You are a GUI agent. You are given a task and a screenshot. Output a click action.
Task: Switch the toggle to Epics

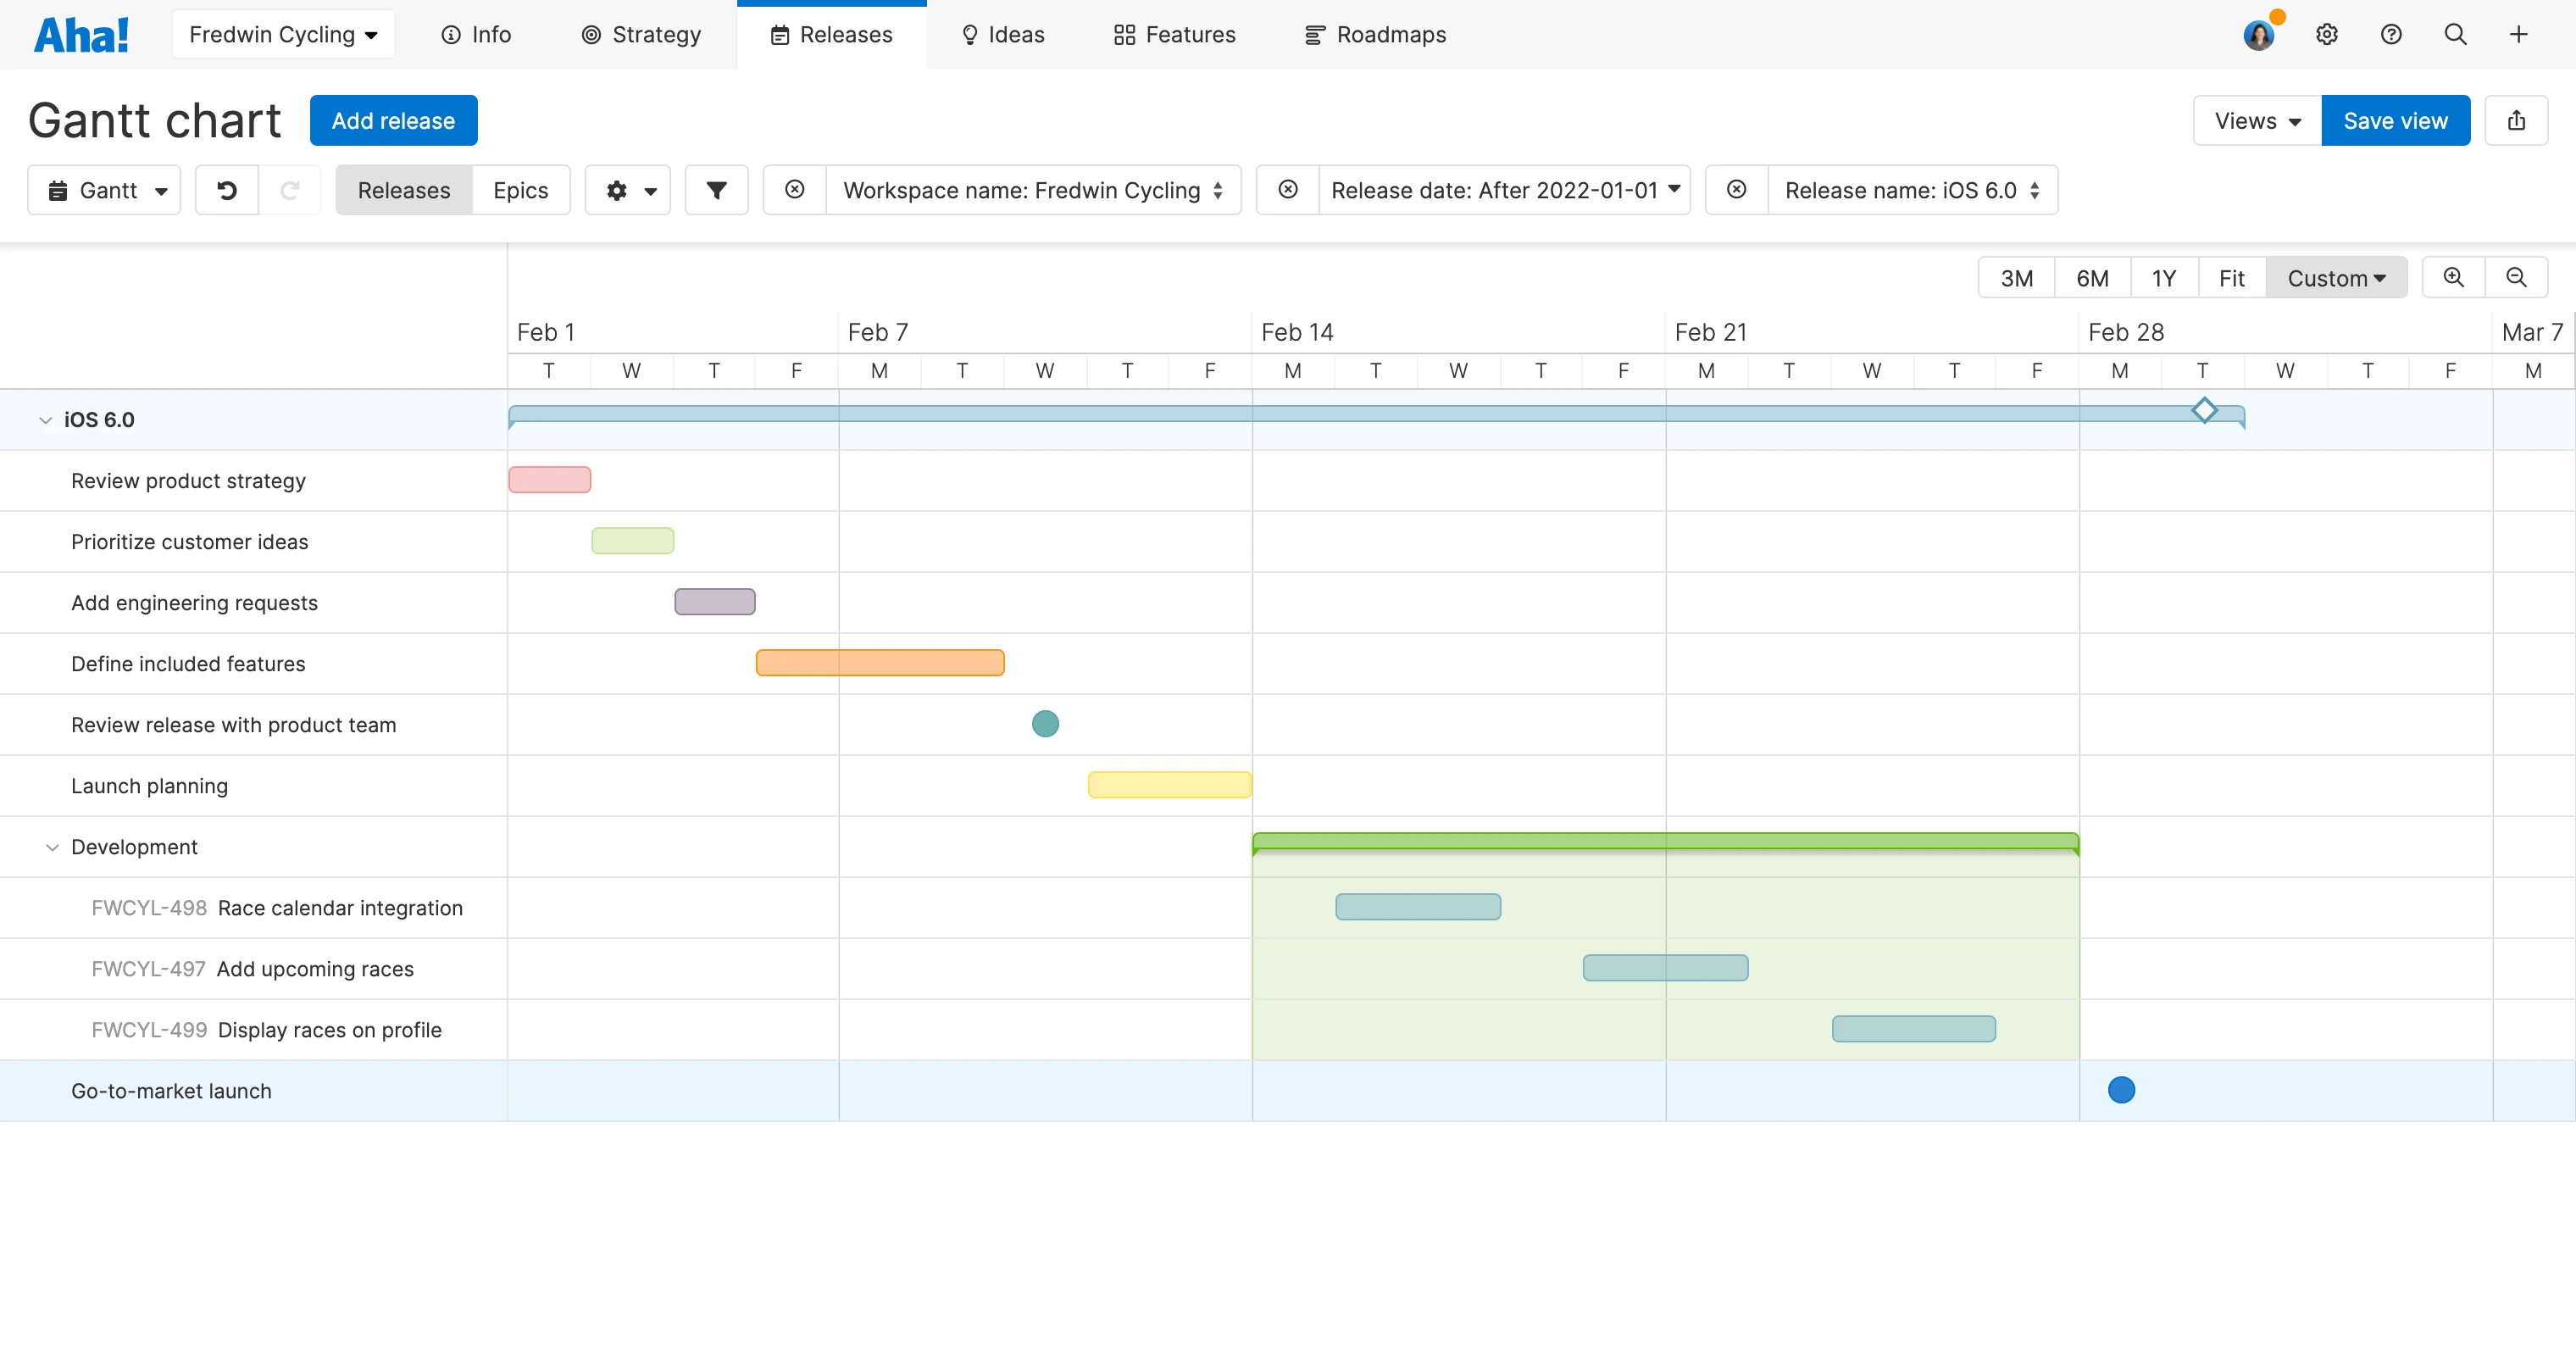(520, 190)
